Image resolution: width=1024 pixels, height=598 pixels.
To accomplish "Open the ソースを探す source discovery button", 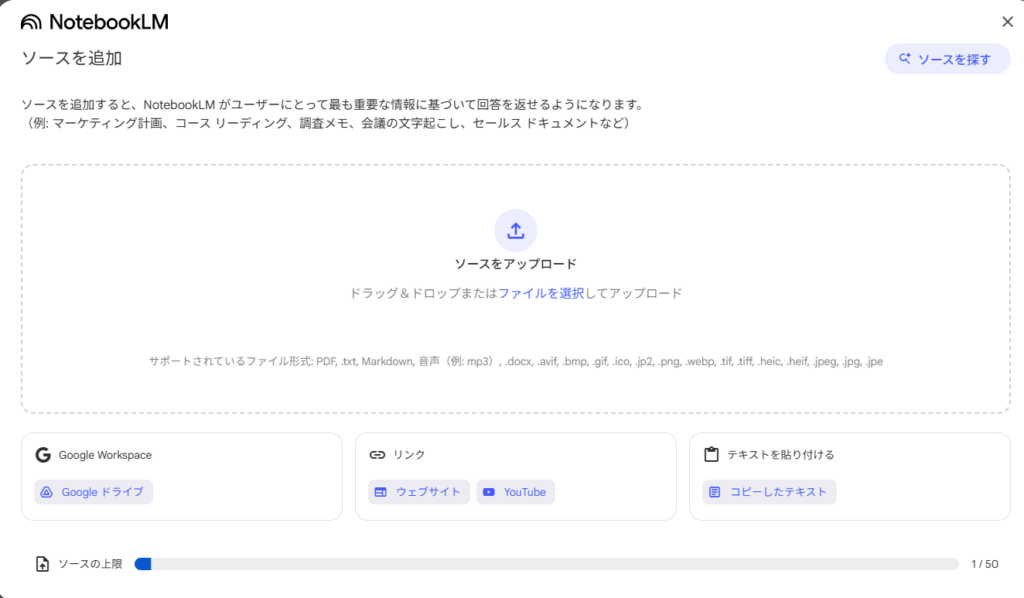I will tap(947, 59).
